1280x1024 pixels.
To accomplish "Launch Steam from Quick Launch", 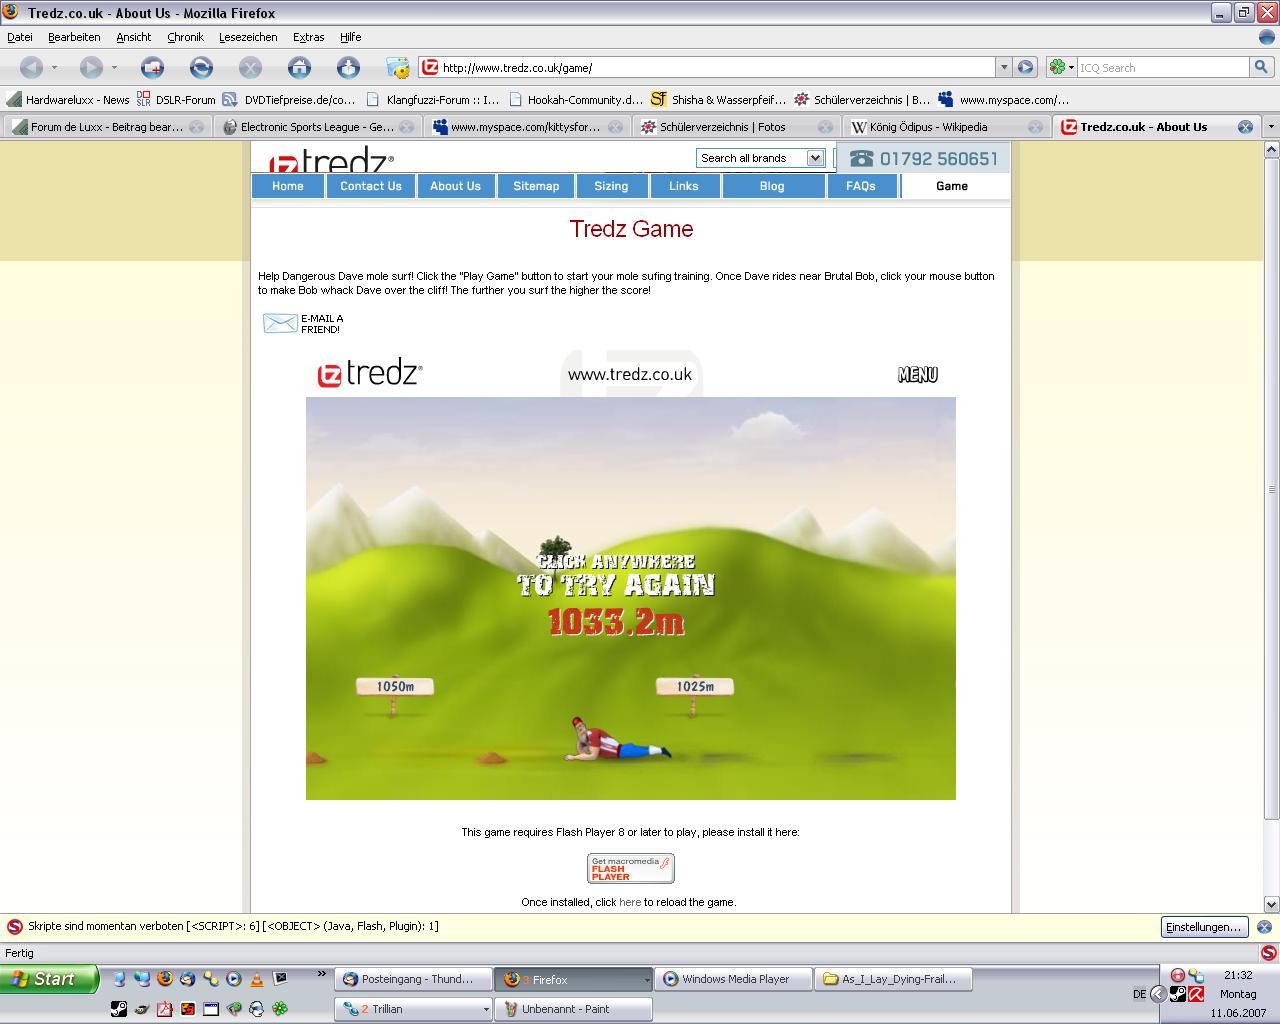I will coord(118,1009).
